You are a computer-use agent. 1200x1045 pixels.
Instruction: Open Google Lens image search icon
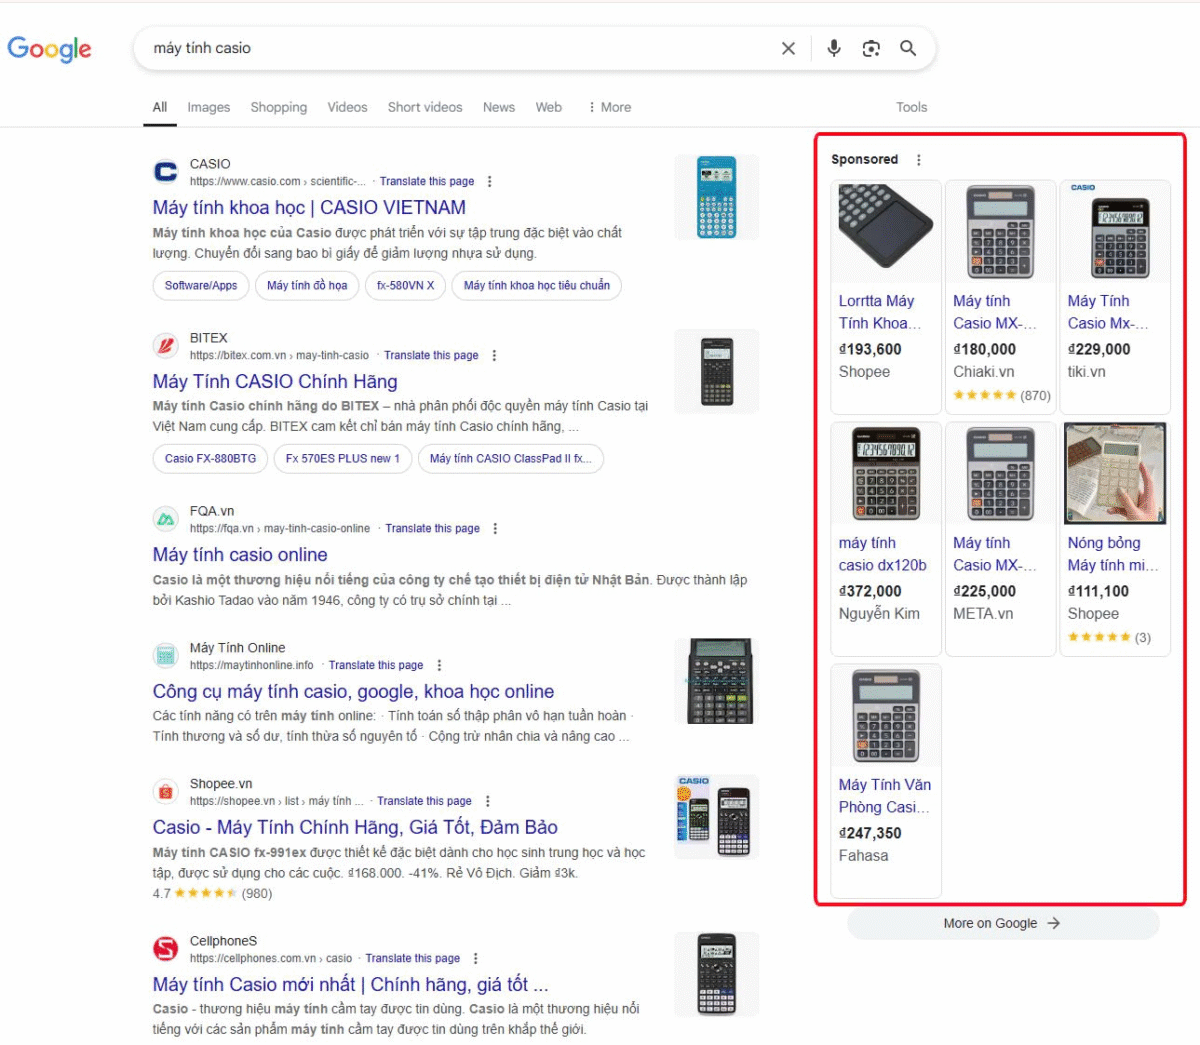871,48
